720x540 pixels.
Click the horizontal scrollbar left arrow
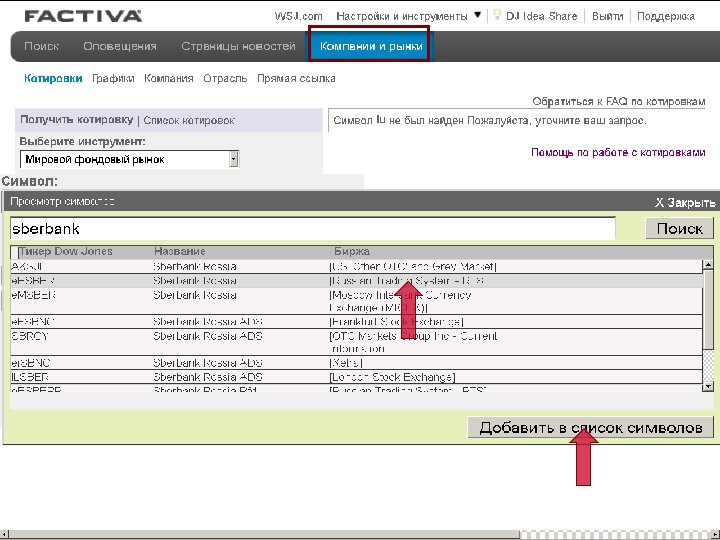[x=4, y=535]
